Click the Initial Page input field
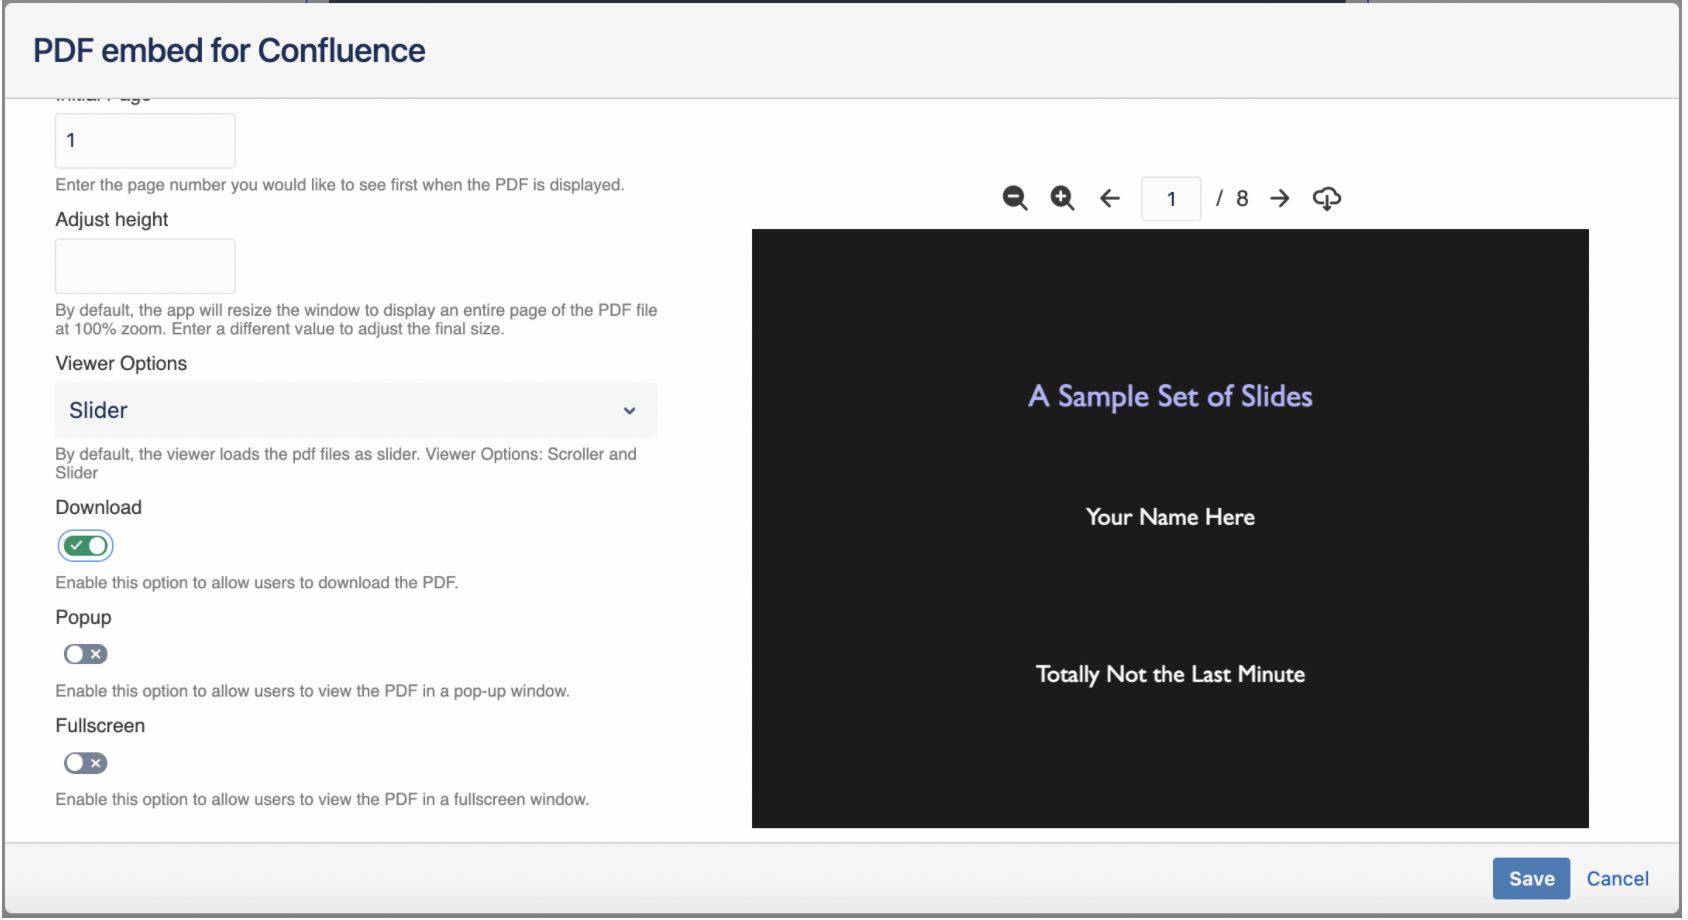Image resolution: width=1688 pixels, height=920 pixels. tap(145, 140)
